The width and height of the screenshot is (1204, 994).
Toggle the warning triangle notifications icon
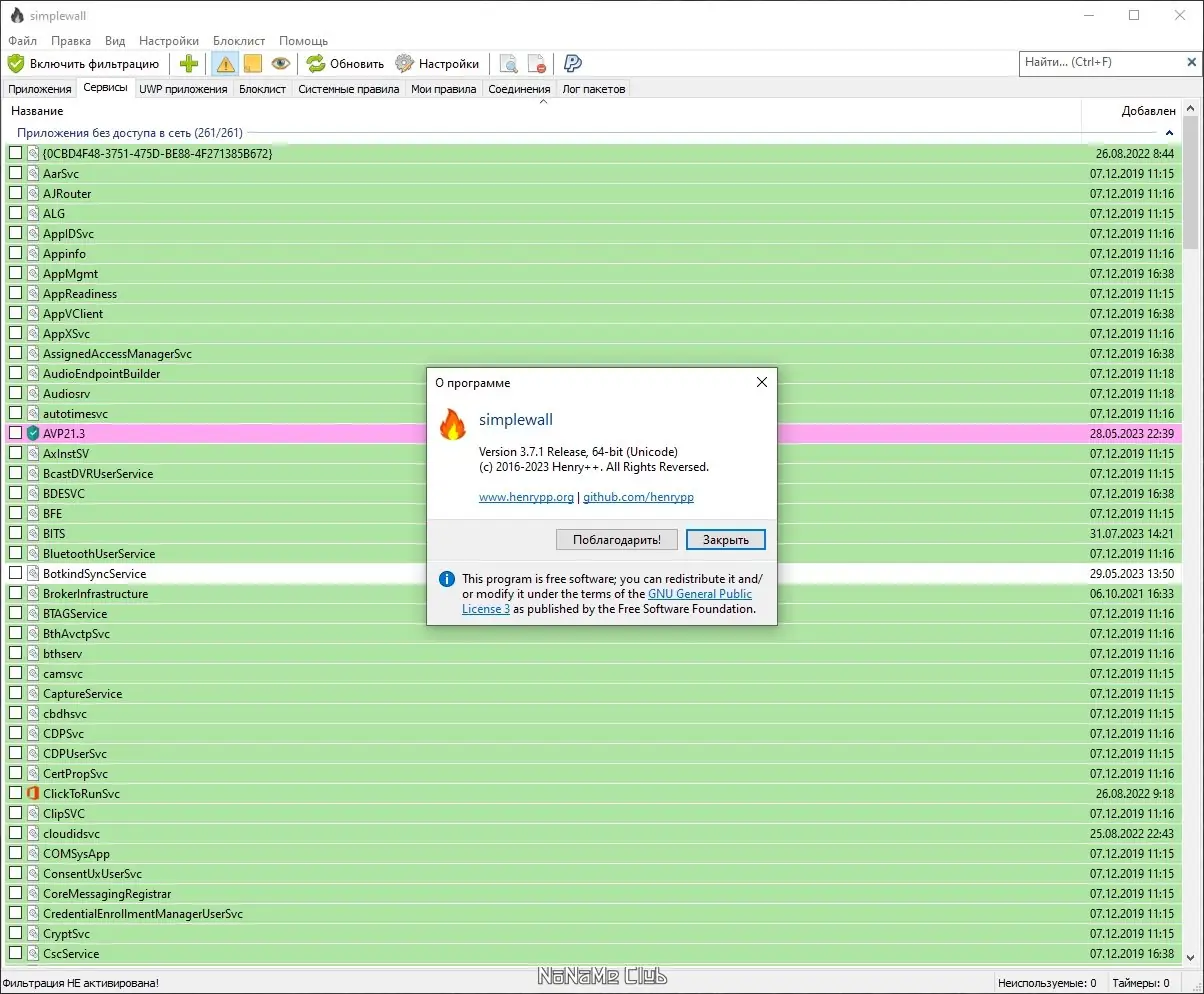(x=225, y=63)
